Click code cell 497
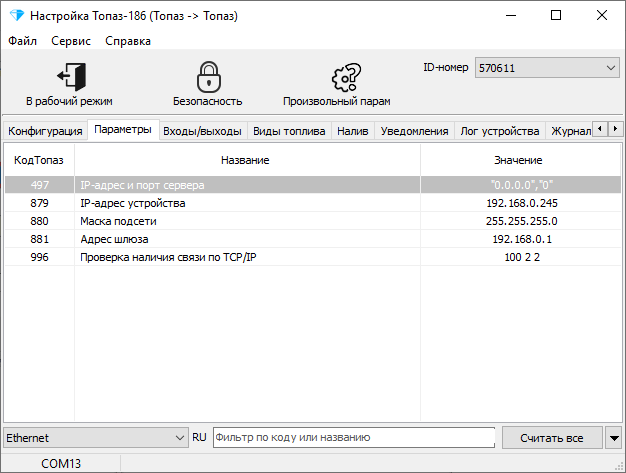The width and height of the screenshot is (626, 473). [40, 185]
